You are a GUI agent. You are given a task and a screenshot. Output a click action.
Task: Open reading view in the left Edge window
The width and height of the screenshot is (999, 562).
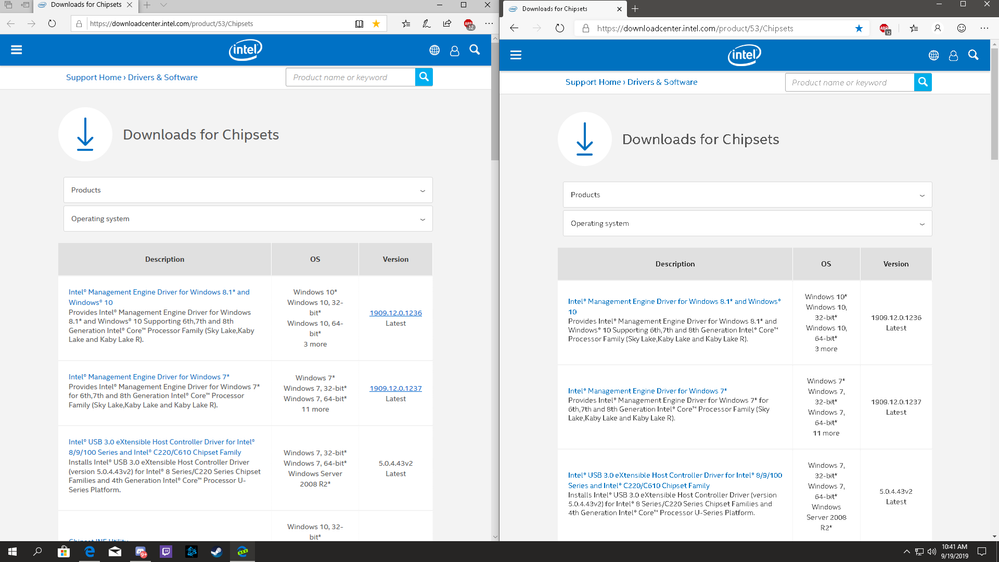click(x=359, y=24)
